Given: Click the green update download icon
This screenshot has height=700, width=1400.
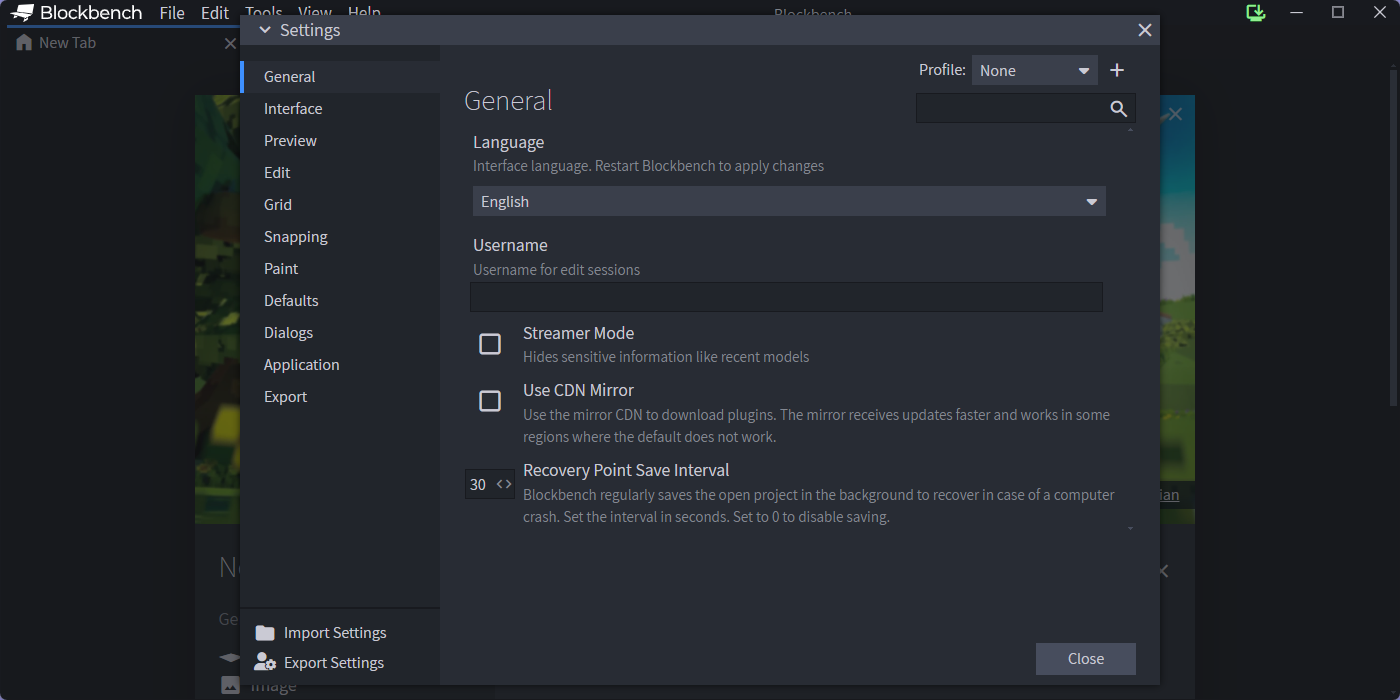Looking at the screenshot, I should point(1256,13).
